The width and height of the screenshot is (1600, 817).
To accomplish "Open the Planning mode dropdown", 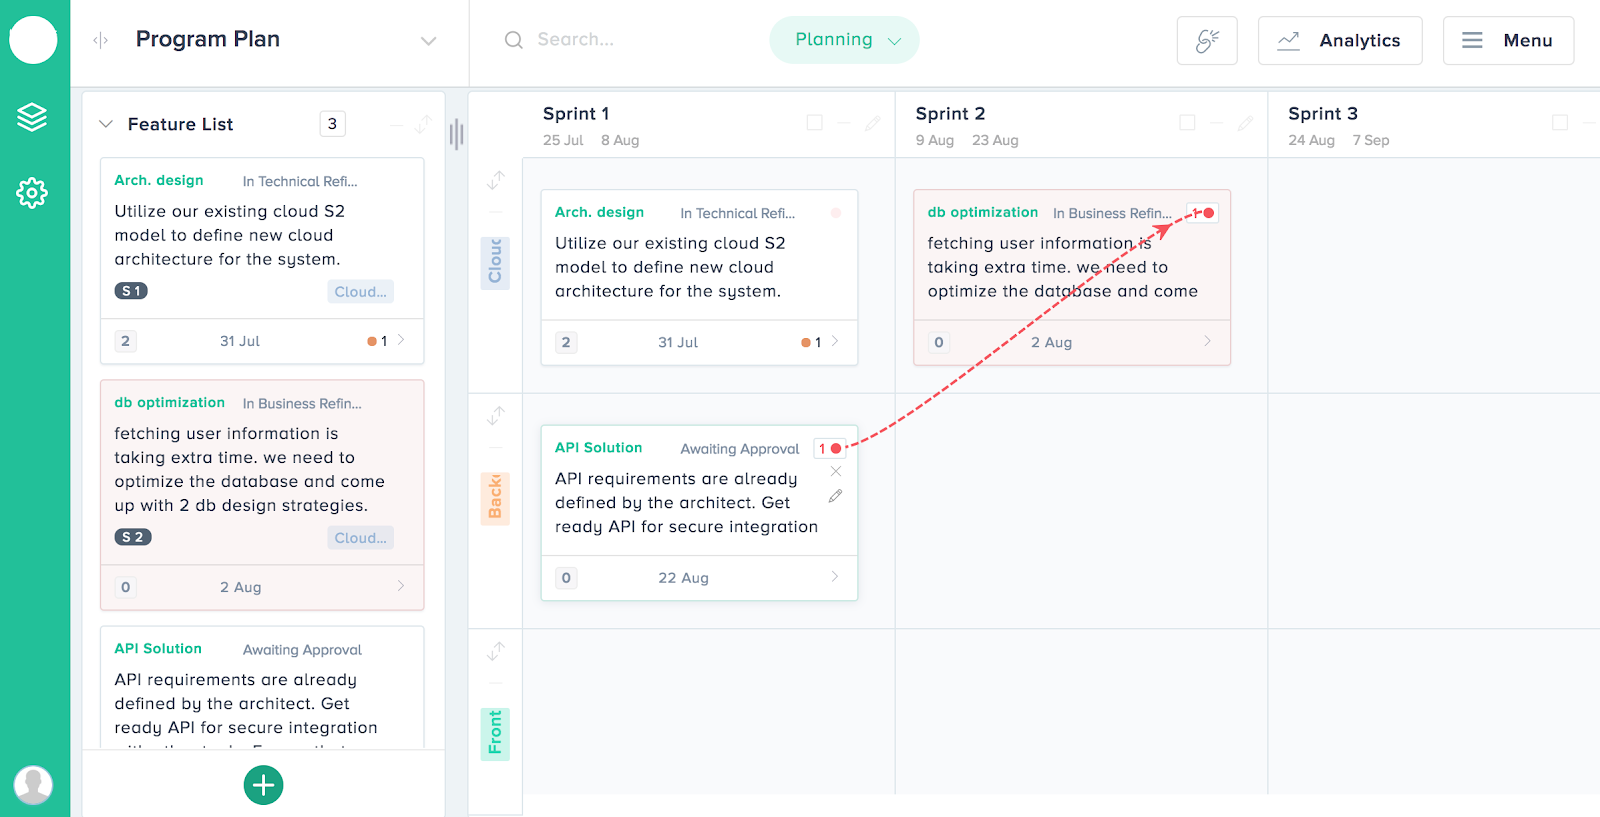I will (844, 40).
